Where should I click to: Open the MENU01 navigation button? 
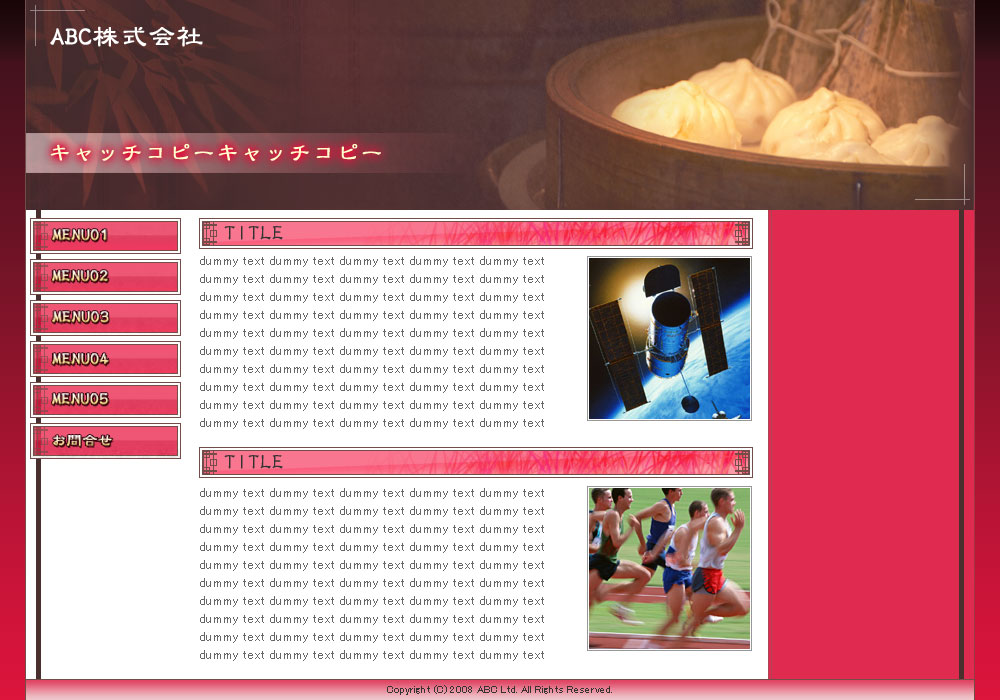(x=106, y=236)
